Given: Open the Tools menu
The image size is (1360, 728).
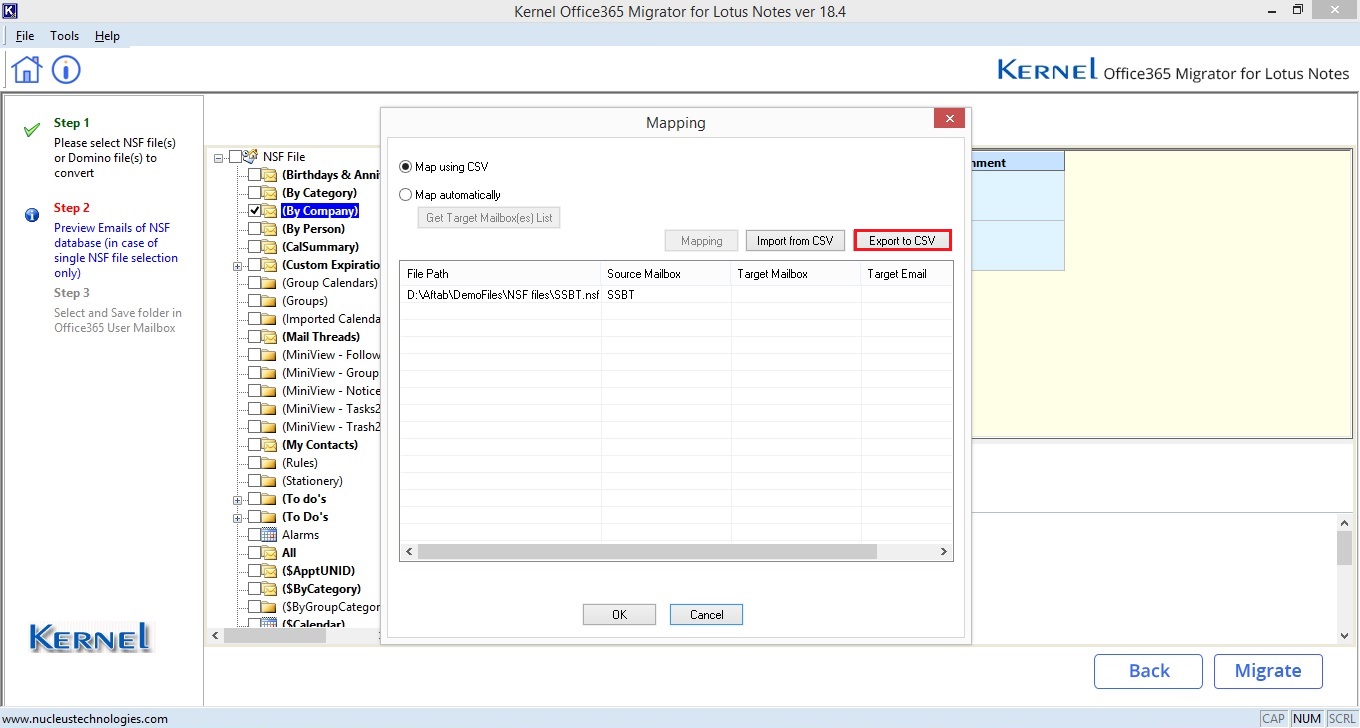Looking at the screenshot, I should tap(64, 36).
